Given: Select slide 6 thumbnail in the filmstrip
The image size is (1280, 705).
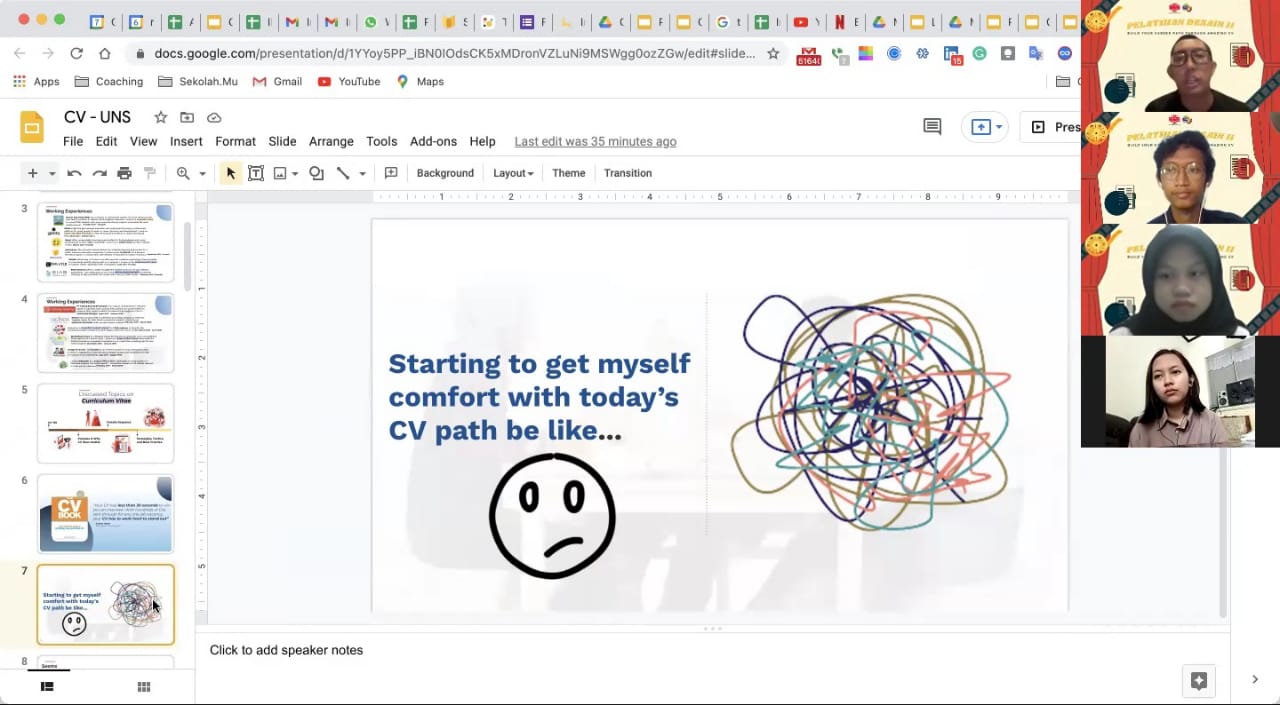Looking at the screenshot, I should pos(105,514).
